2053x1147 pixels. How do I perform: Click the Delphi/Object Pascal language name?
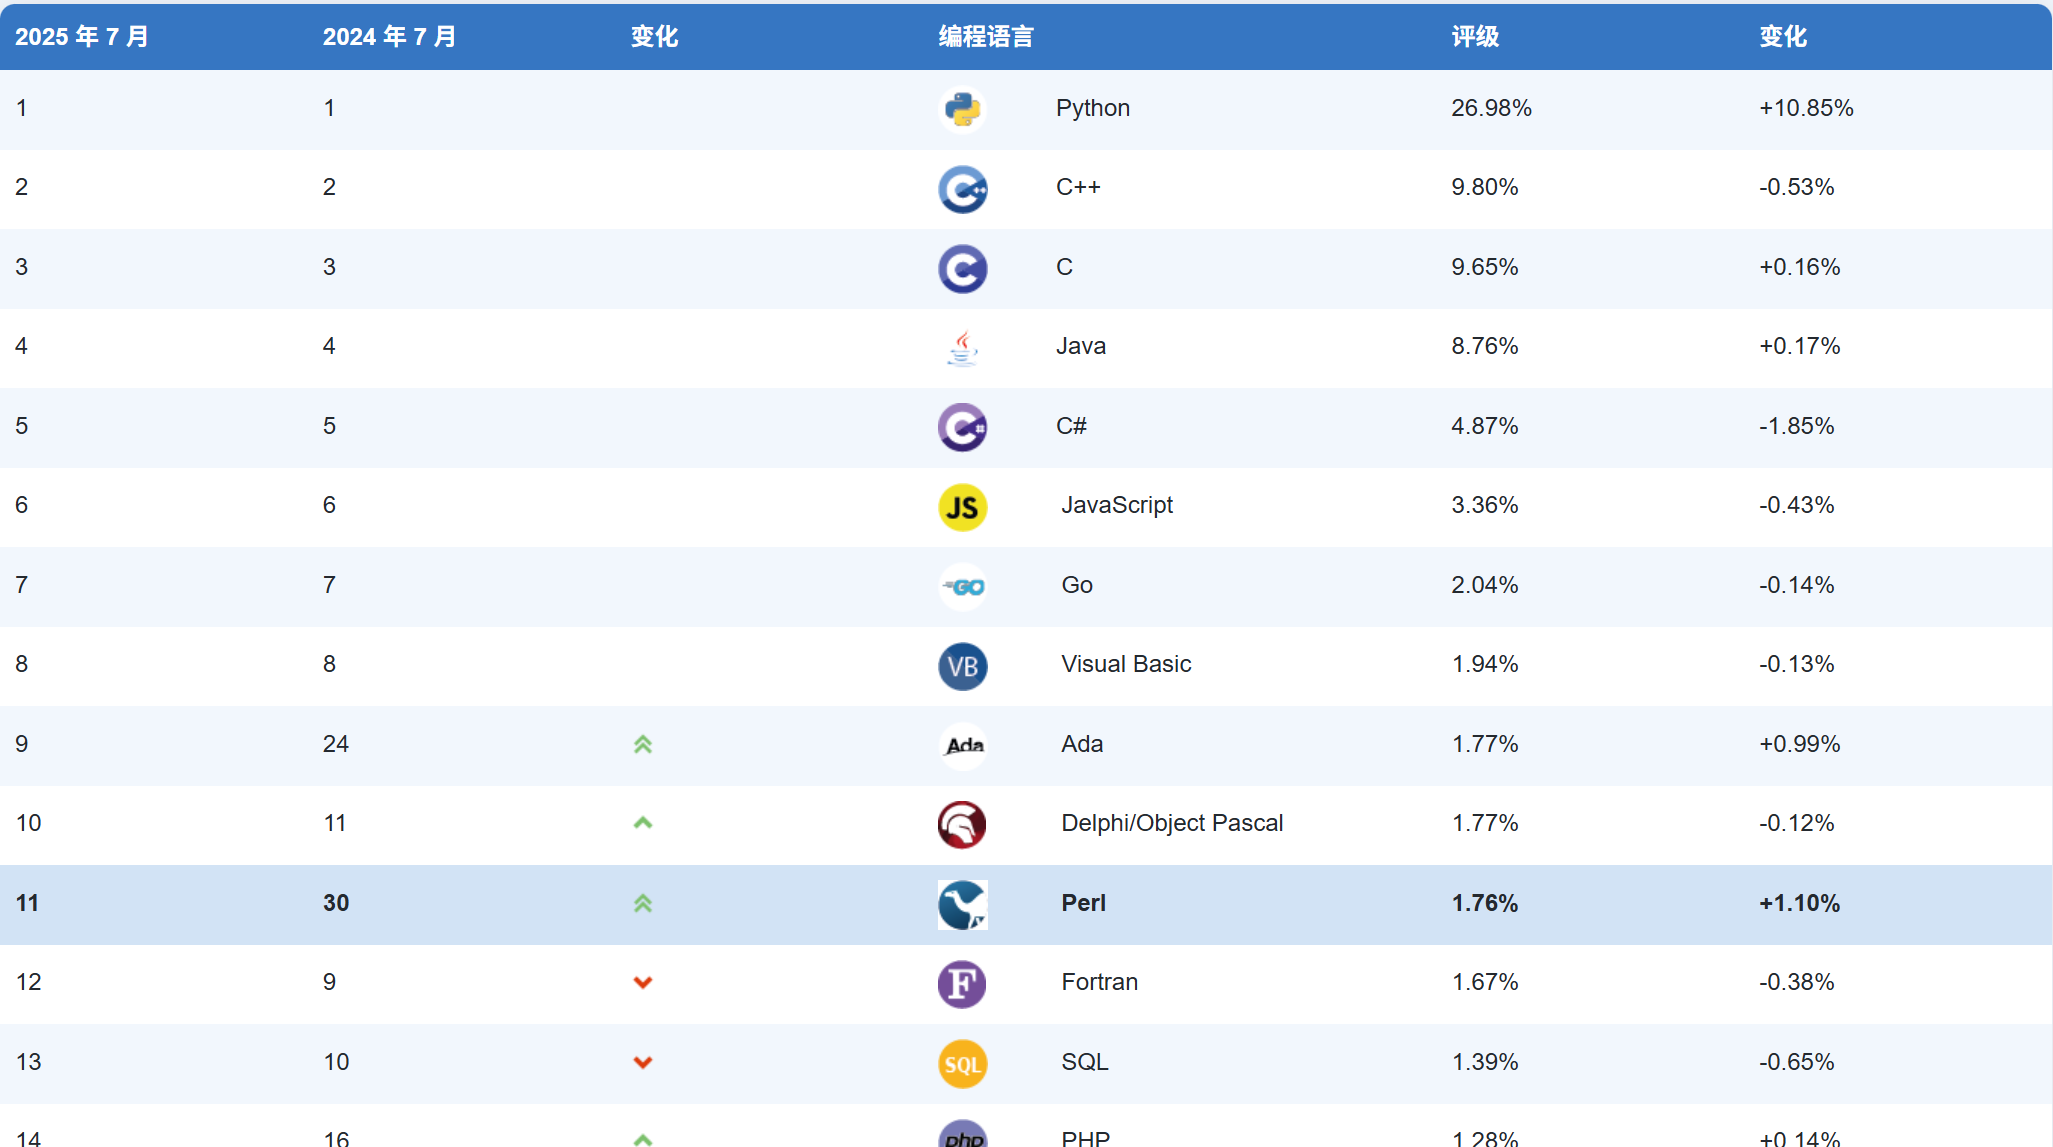1172,823
